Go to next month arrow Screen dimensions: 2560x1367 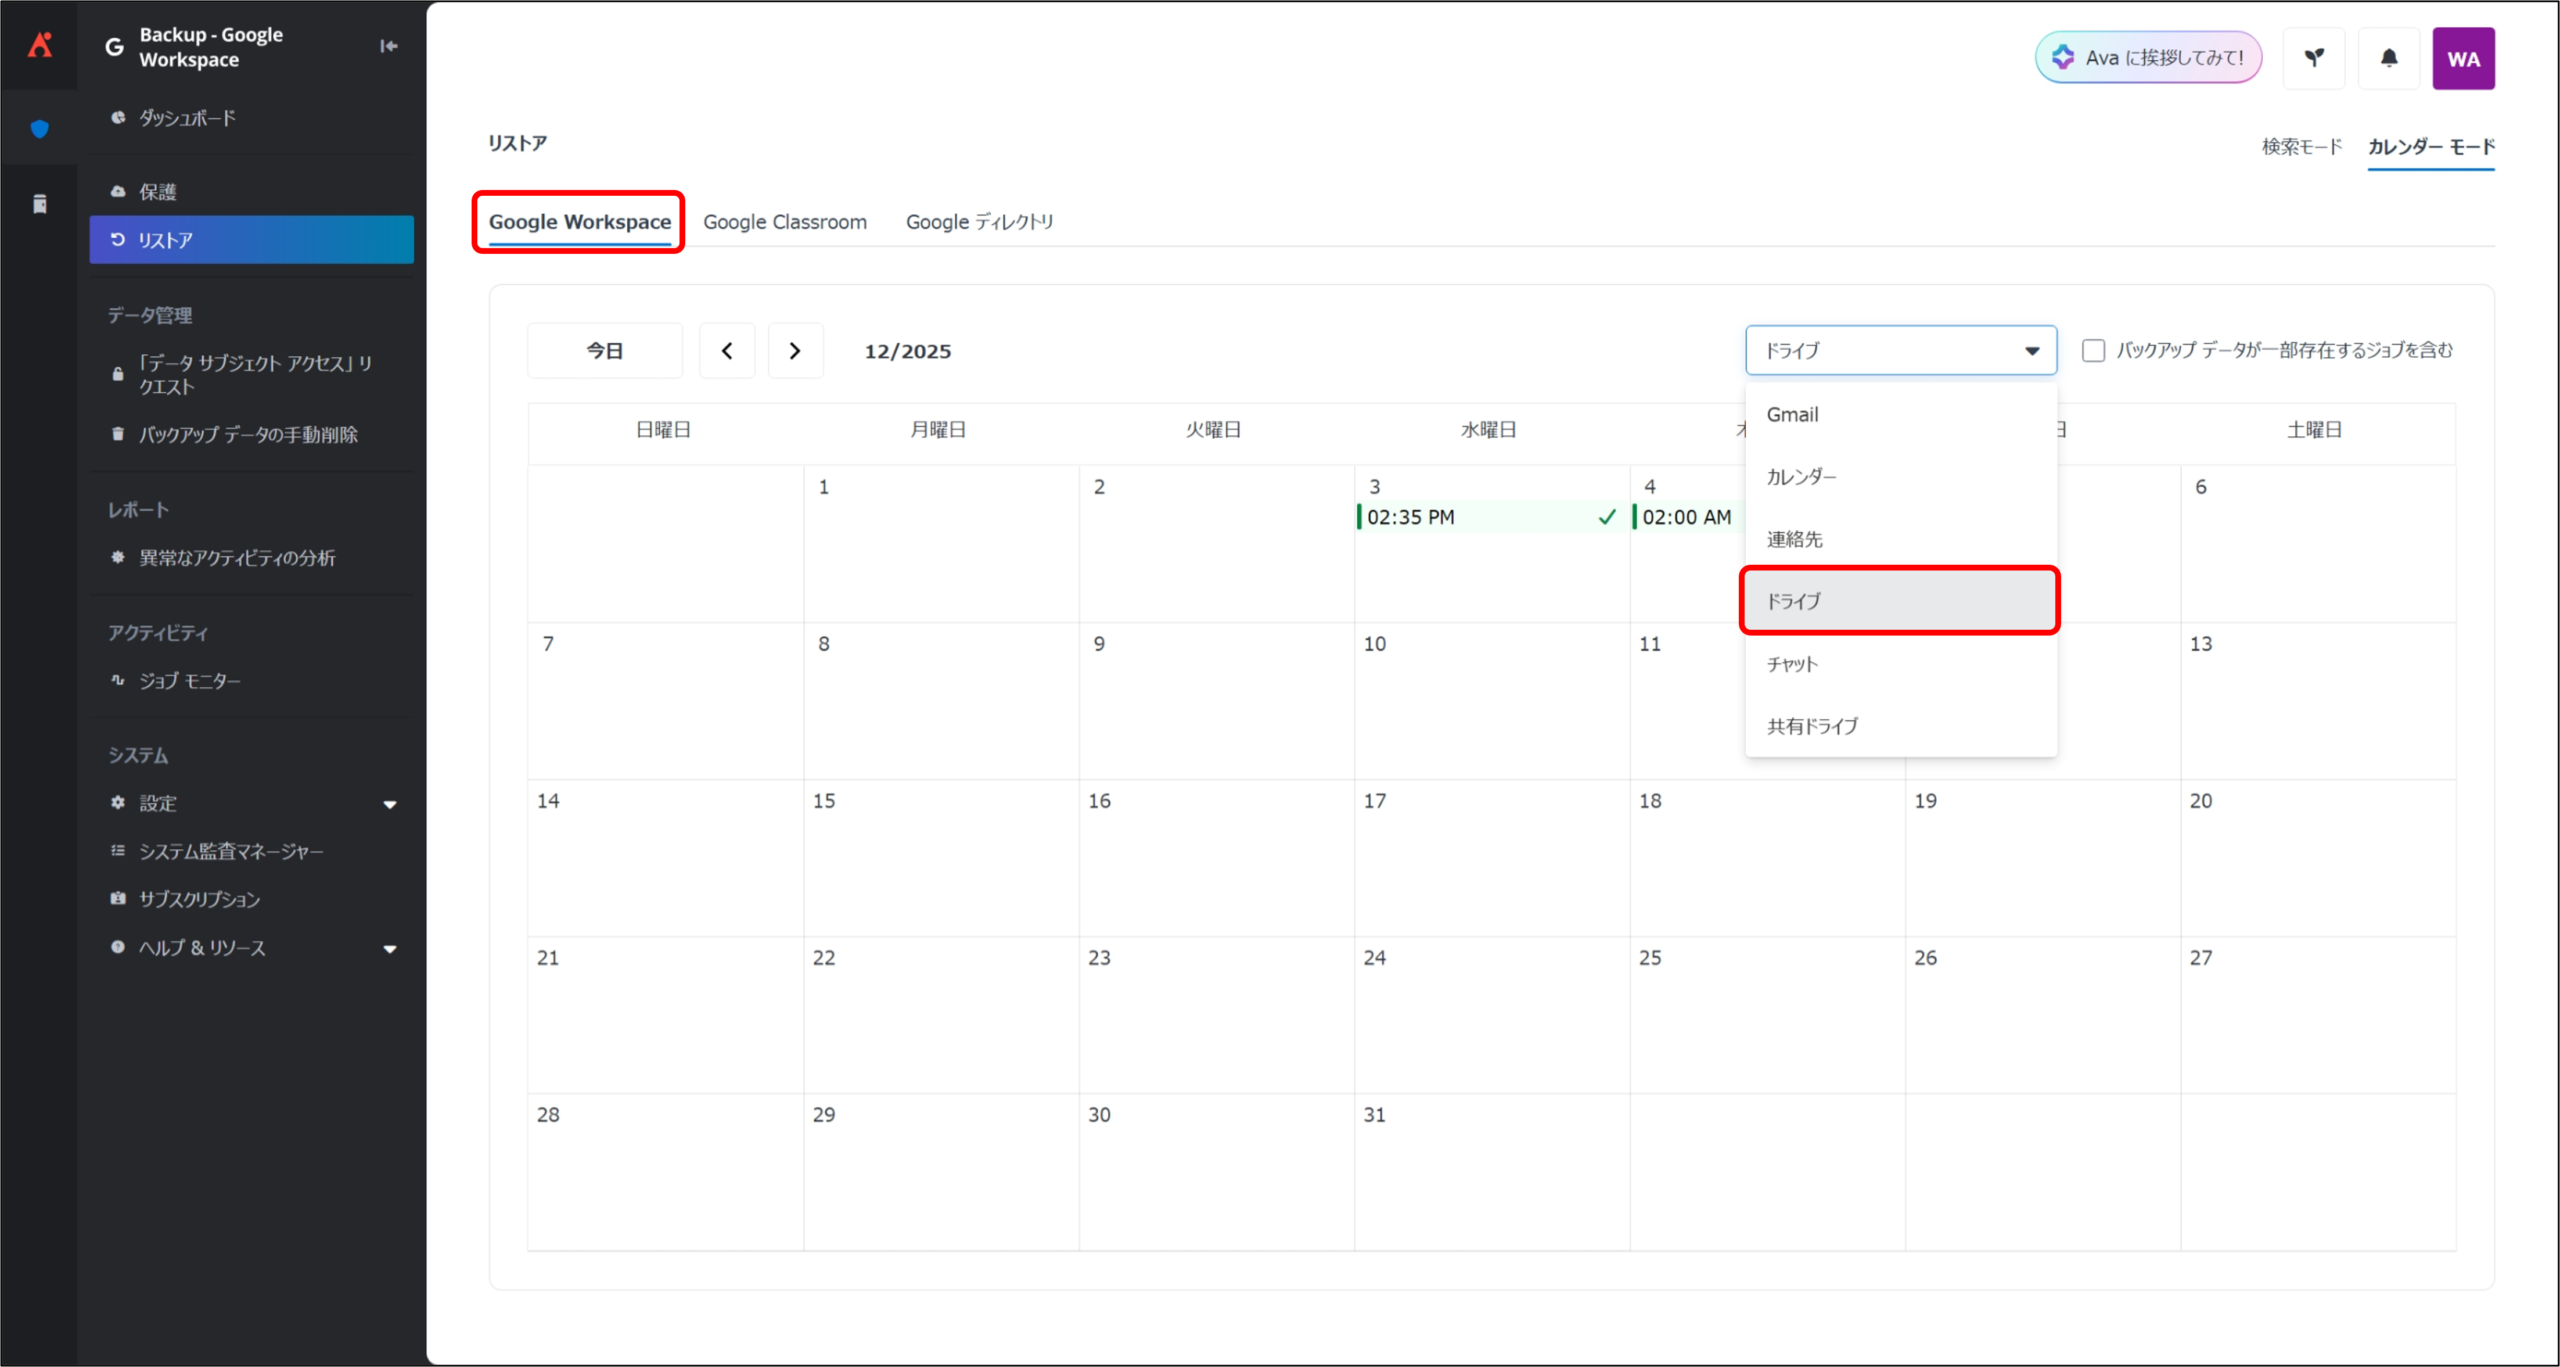[795, 351]
